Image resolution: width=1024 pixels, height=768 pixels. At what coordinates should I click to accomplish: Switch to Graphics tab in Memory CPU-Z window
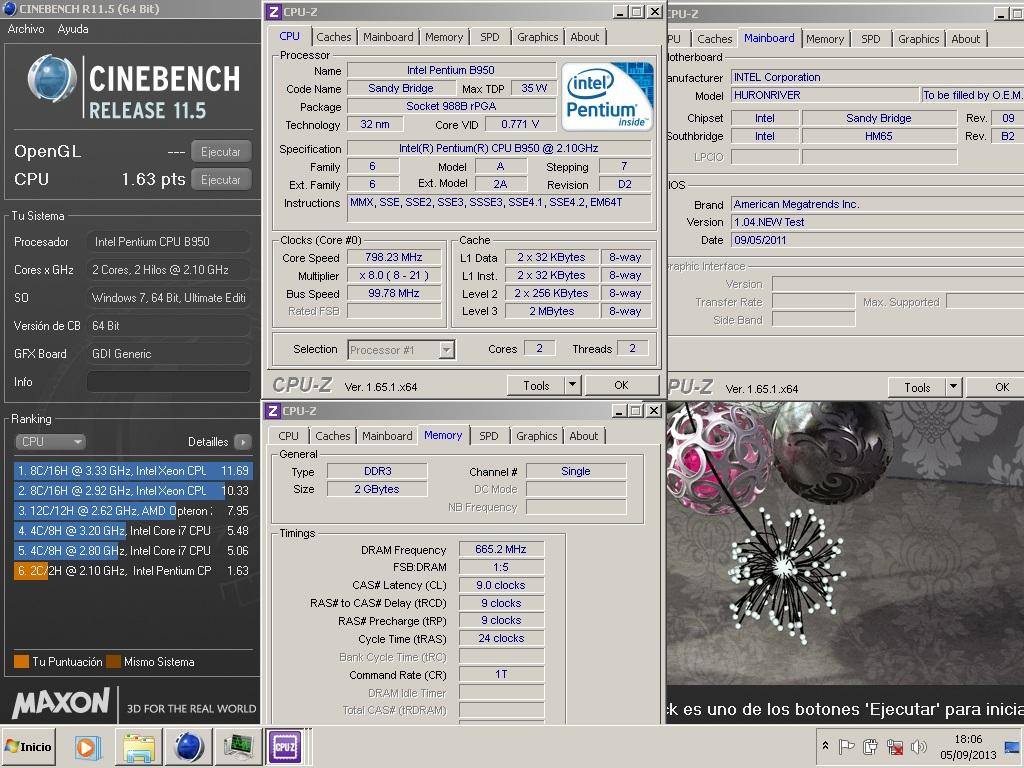pos(536,436)
